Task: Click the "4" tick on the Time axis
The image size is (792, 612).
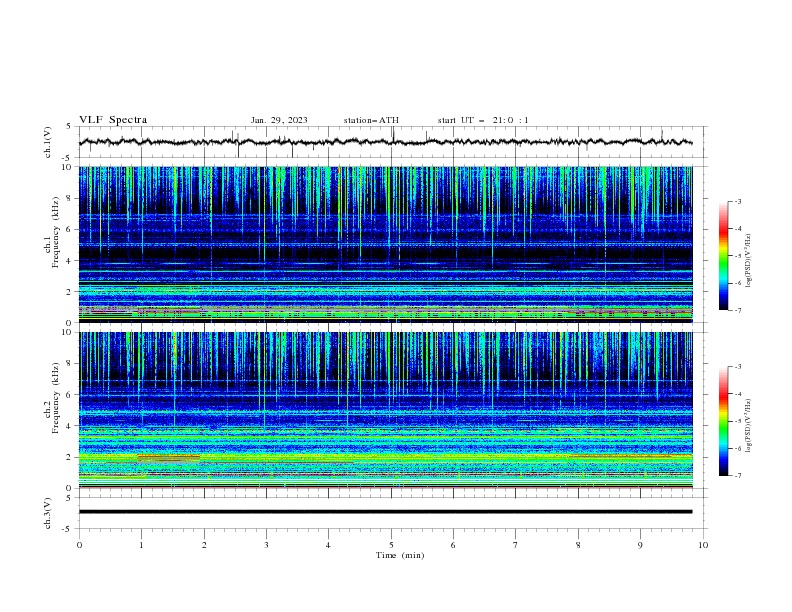Action: coord(328,545)
